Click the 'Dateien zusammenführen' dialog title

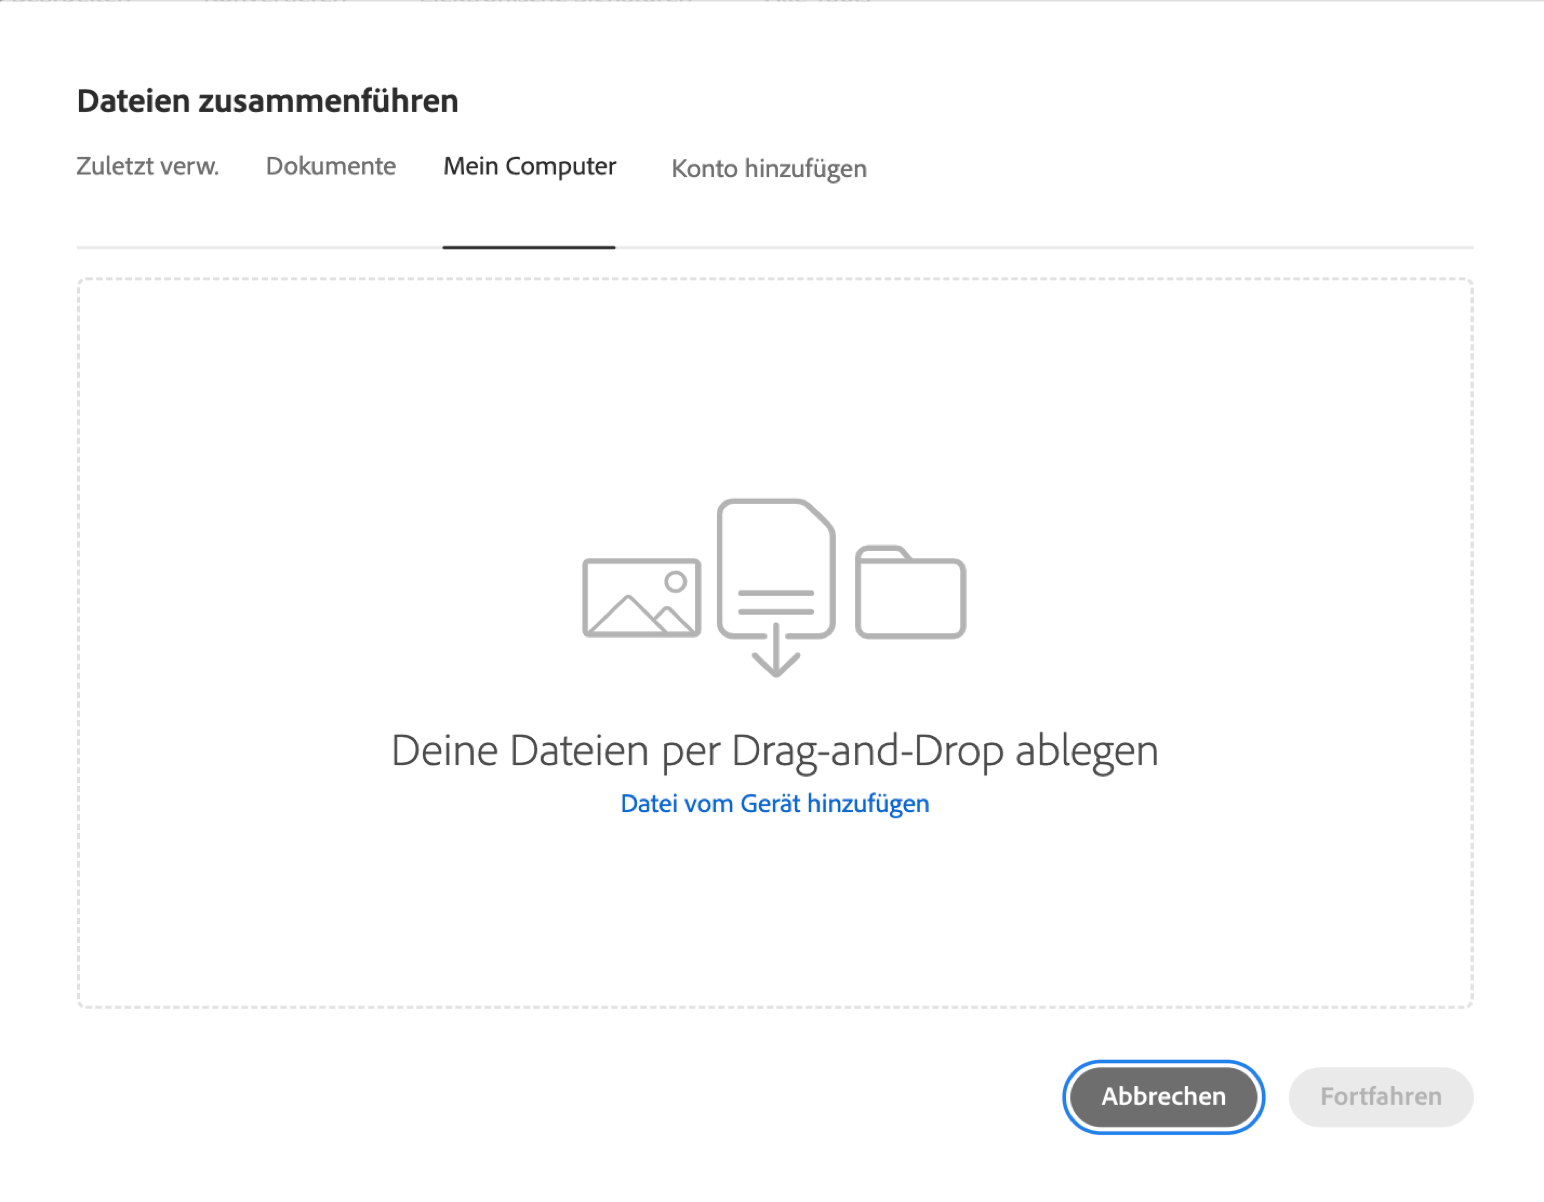coord(267,100)
